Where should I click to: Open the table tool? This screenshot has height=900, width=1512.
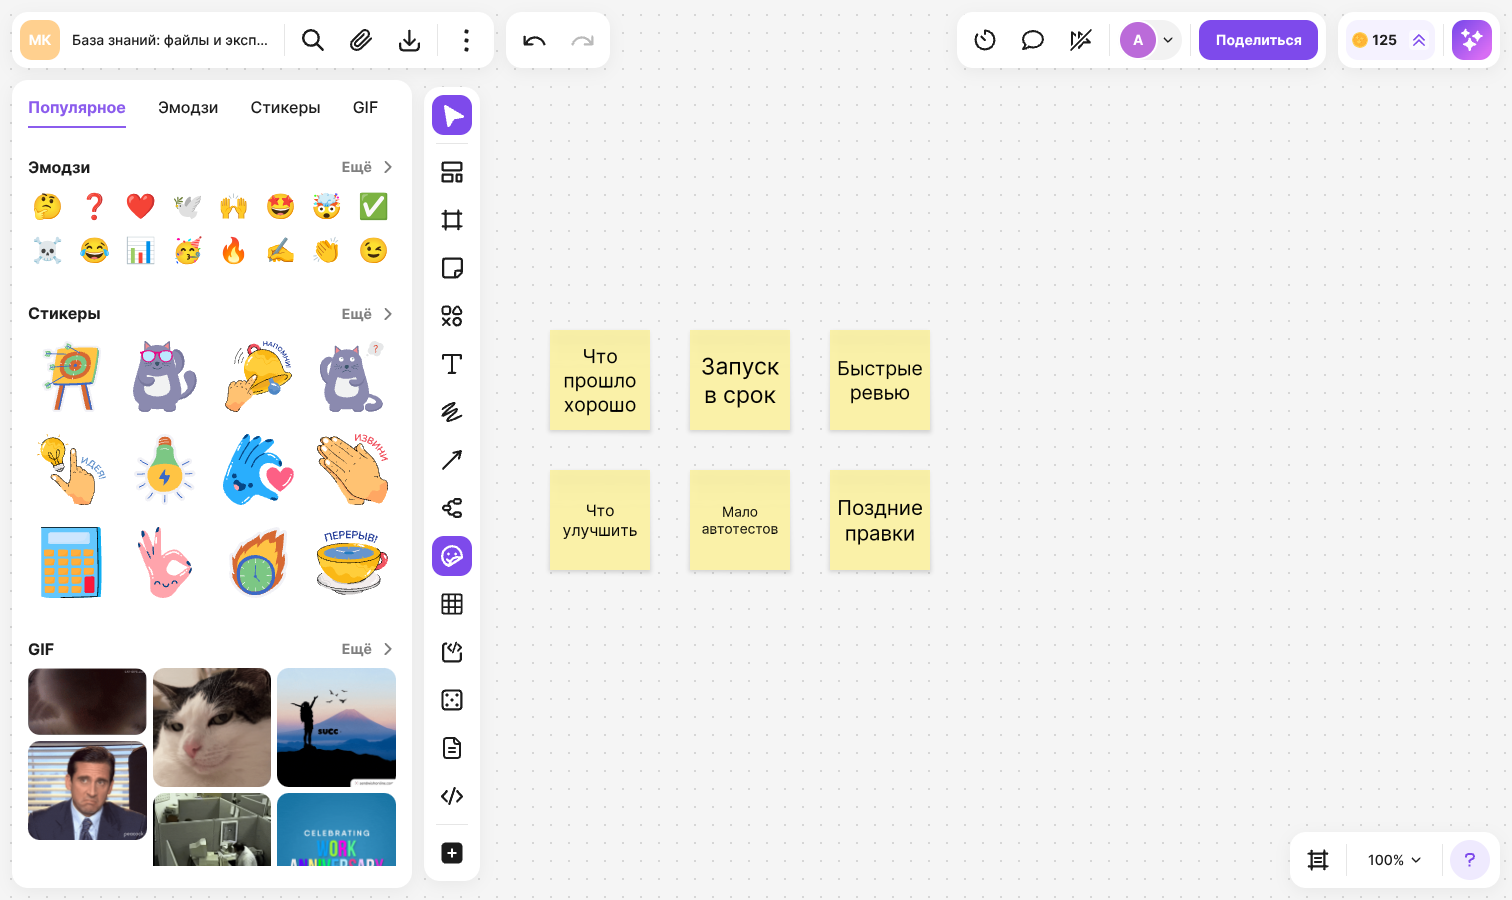[452, 604]
